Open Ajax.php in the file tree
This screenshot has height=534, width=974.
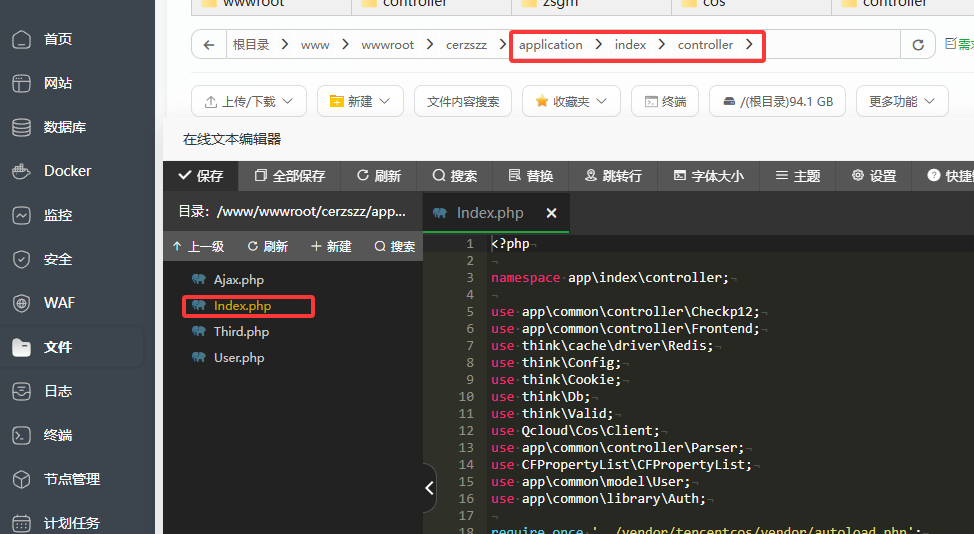pos(238,280)
